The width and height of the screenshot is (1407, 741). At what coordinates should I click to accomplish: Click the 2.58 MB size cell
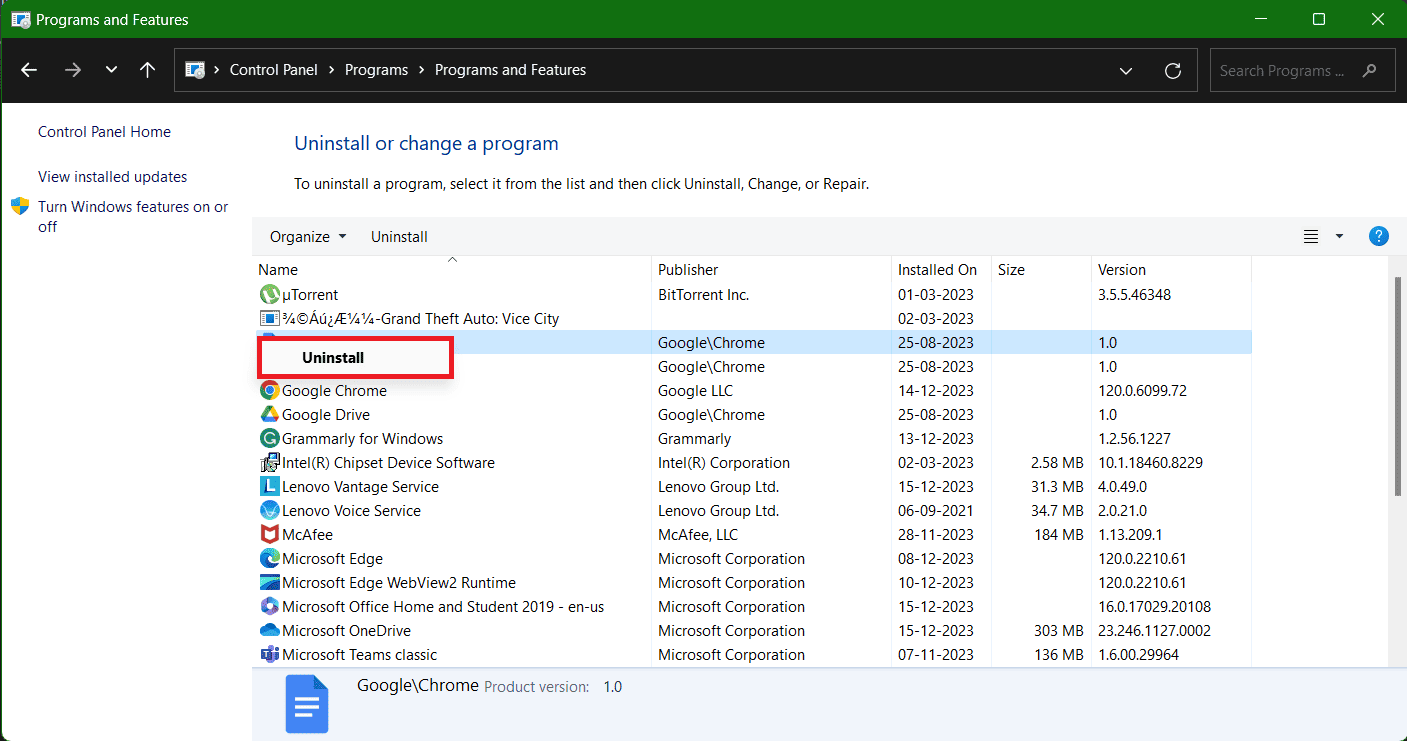tap(1056, 463)
